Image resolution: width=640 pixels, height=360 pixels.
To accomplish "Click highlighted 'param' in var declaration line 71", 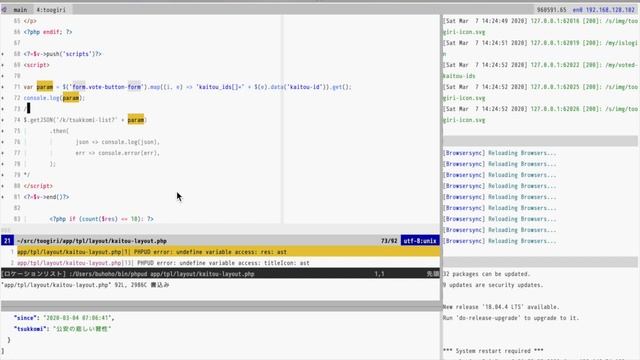I will click(x=44, y=87).
